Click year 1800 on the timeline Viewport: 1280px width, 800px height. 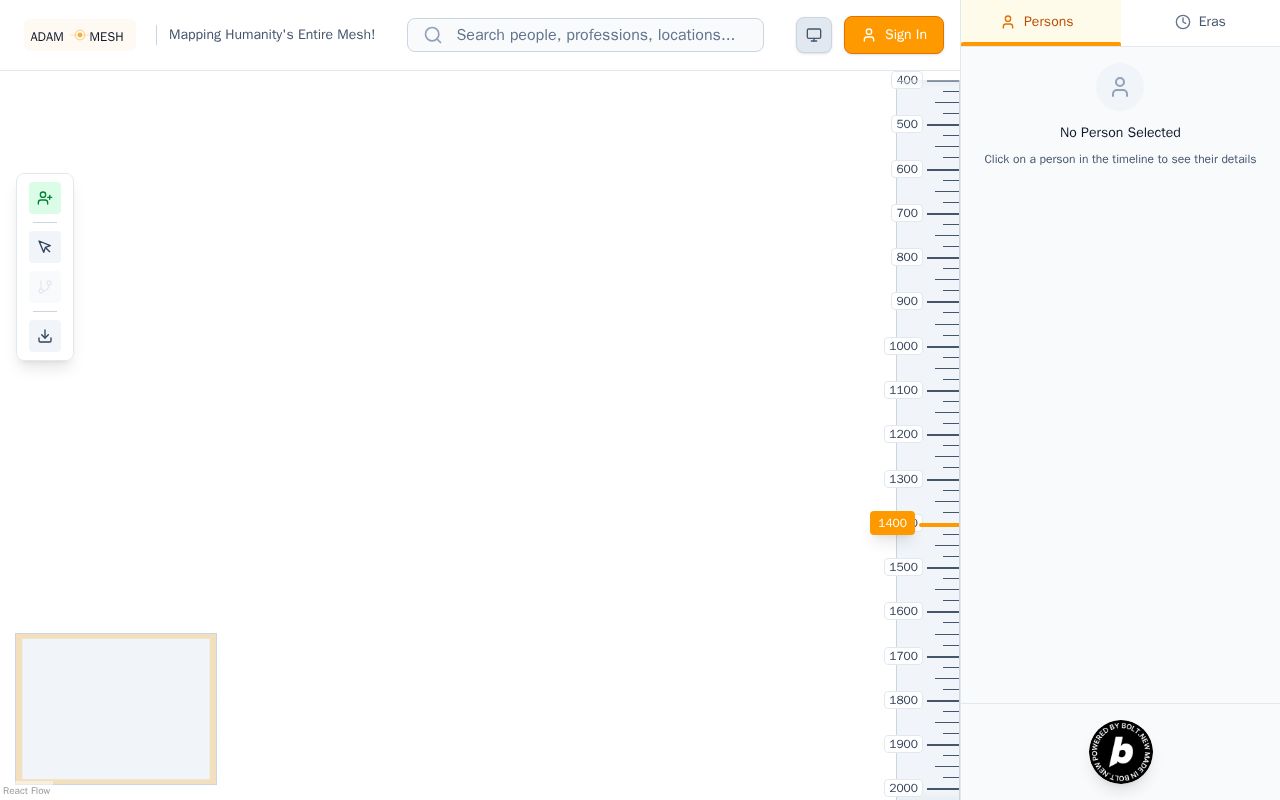(903, 700)
